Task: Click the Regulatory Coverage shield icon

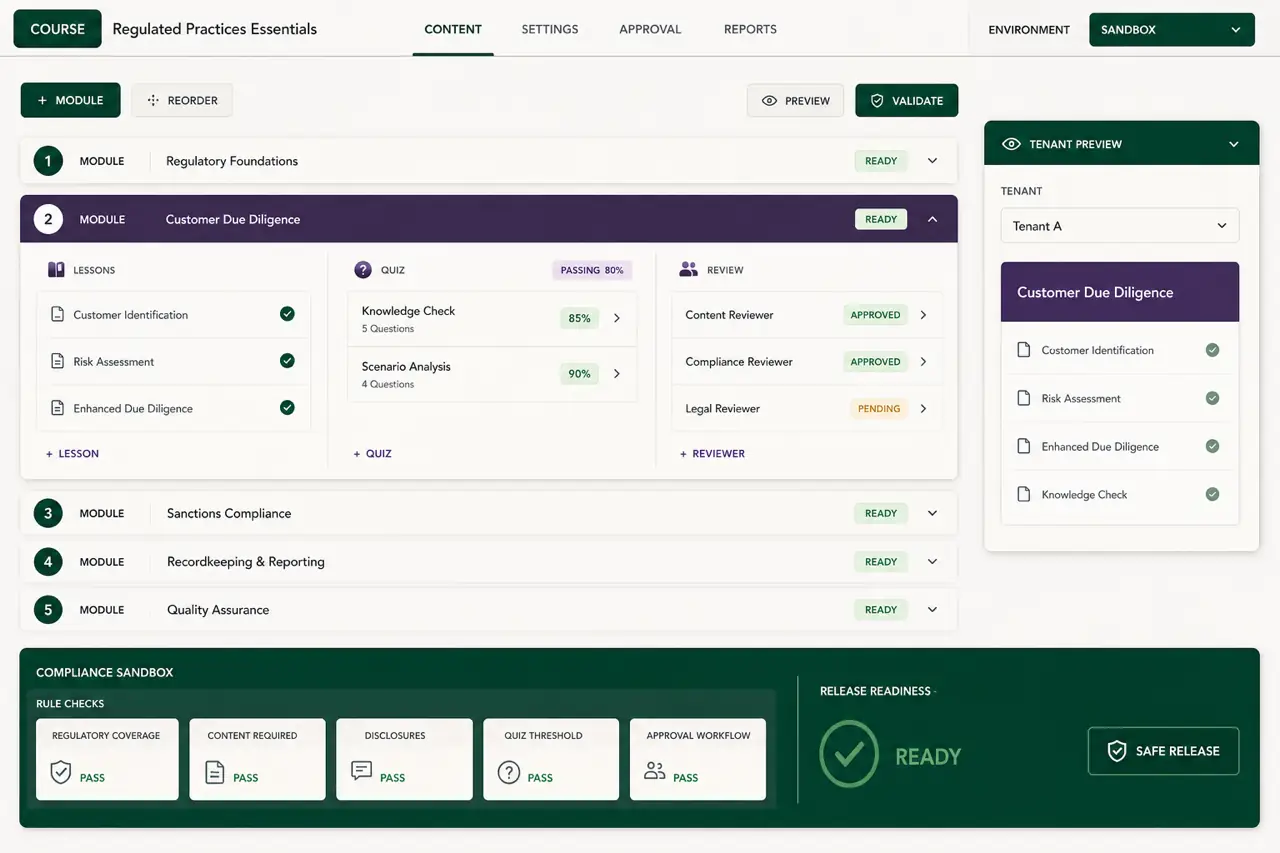Action: pos(61,772)
